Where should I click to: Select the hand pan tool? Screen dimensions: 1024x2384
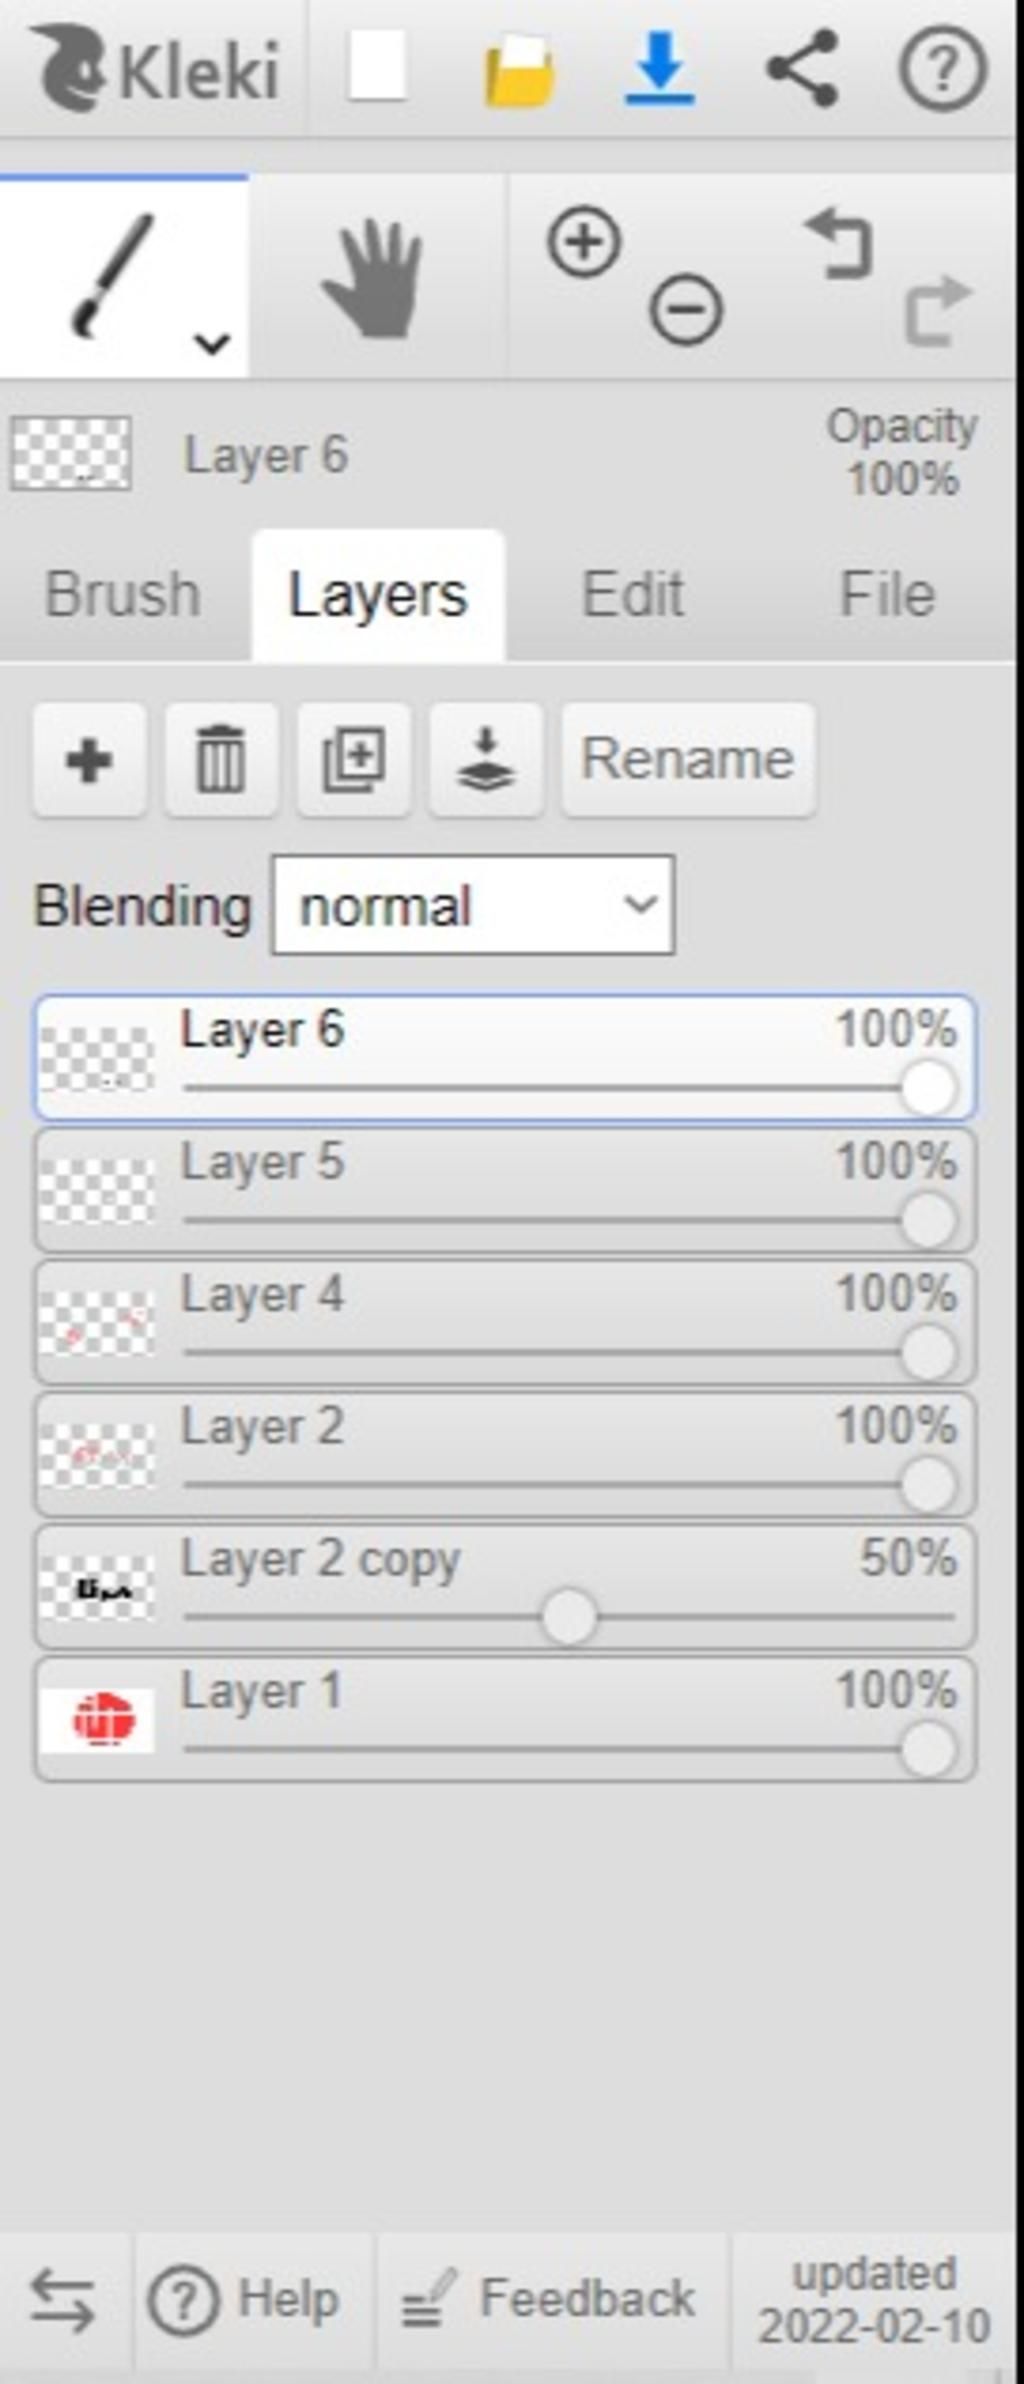374,279
